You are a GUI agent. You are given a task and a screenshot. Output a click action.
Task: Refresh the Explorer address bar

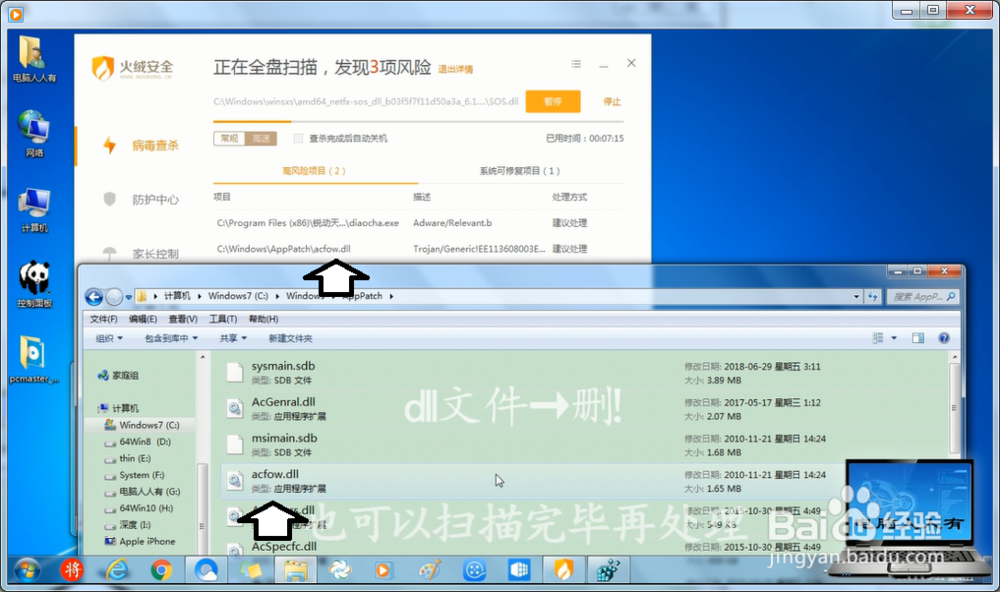tap(872, 297)
